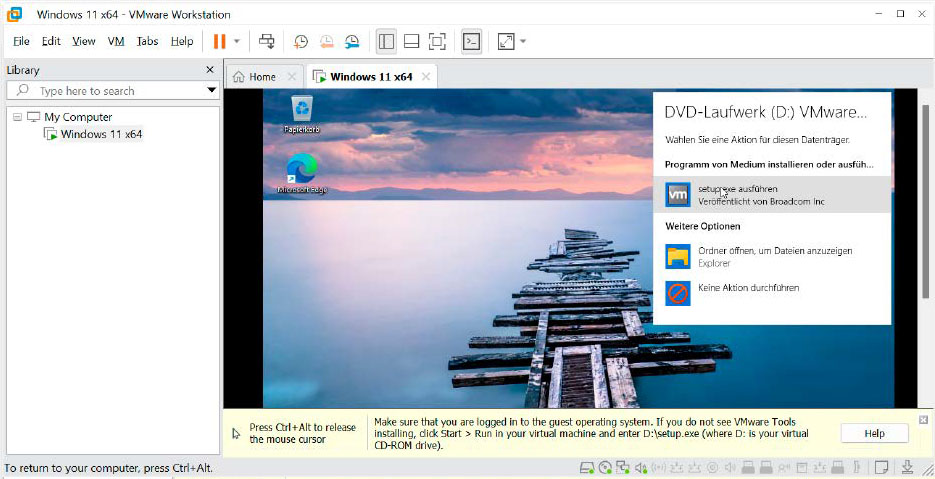Screen dimensions: 935x479
Task: Open the Library search dropdown arrow
Action: (x=211, y=91)
